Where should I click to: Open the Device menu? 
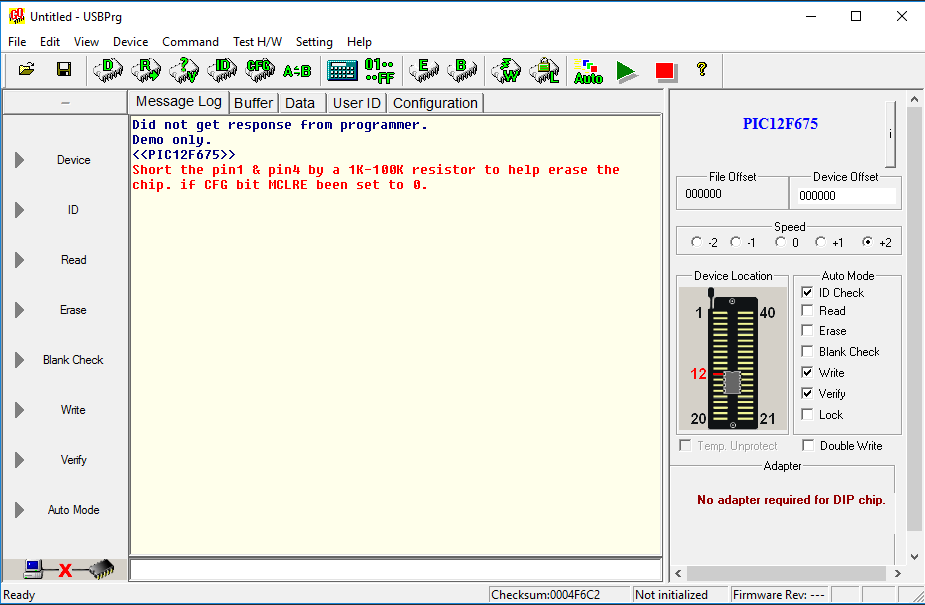click(130, 42)
